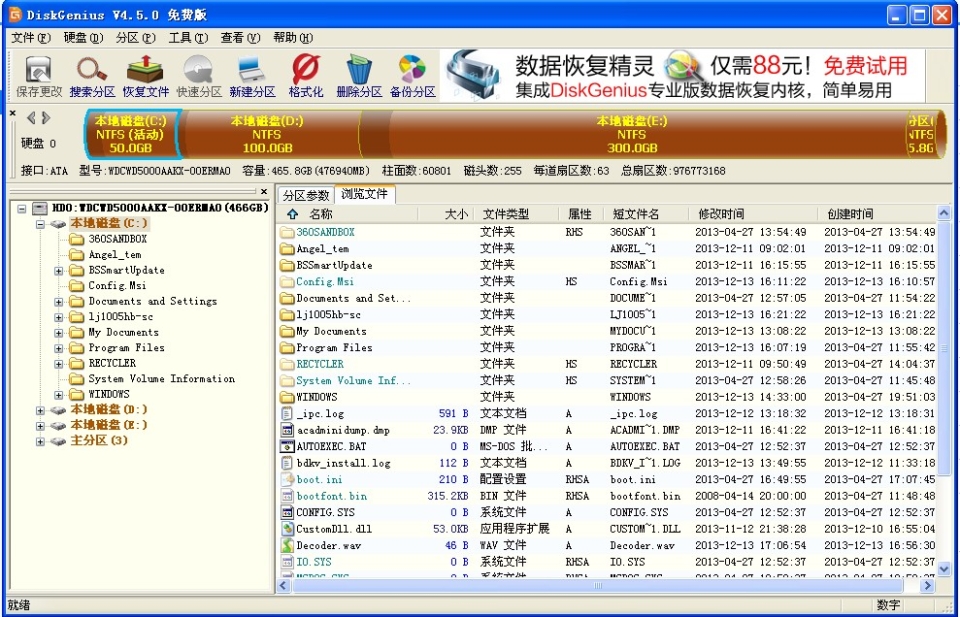Screen dimensions: 960x617
Task: Select the Angel_tem folder in tree
Action: pos(114,255)
